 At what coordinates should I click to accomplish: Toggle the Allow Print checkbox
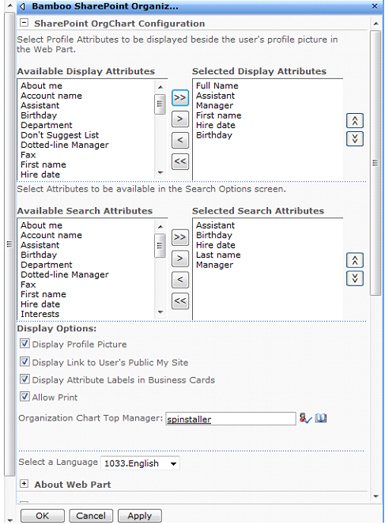[24, 396]
